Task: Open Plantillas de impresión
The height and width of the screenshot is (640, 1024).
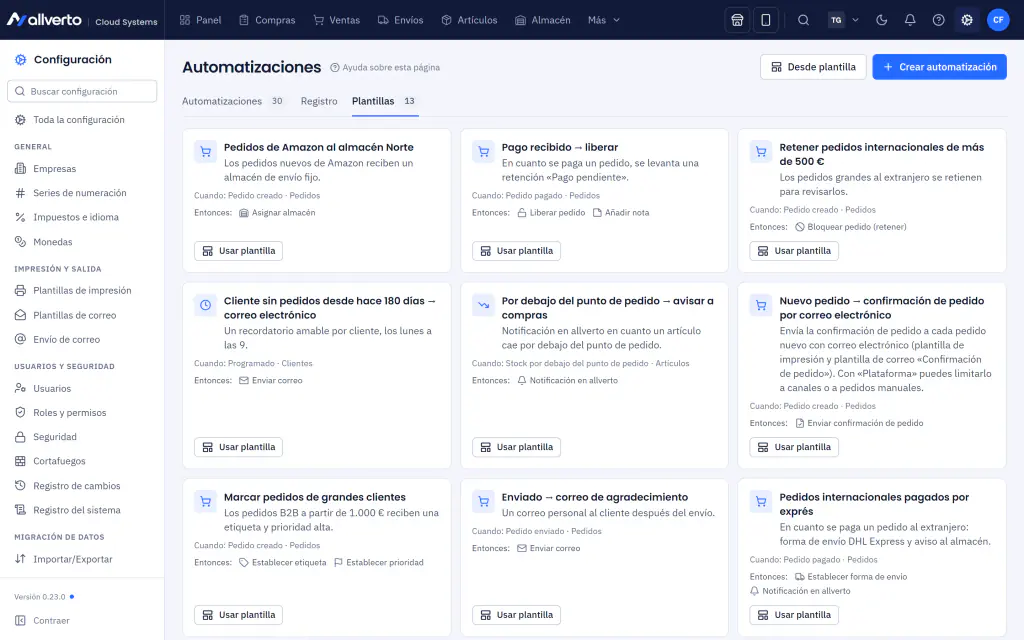Action: click(x=82, y=291)
